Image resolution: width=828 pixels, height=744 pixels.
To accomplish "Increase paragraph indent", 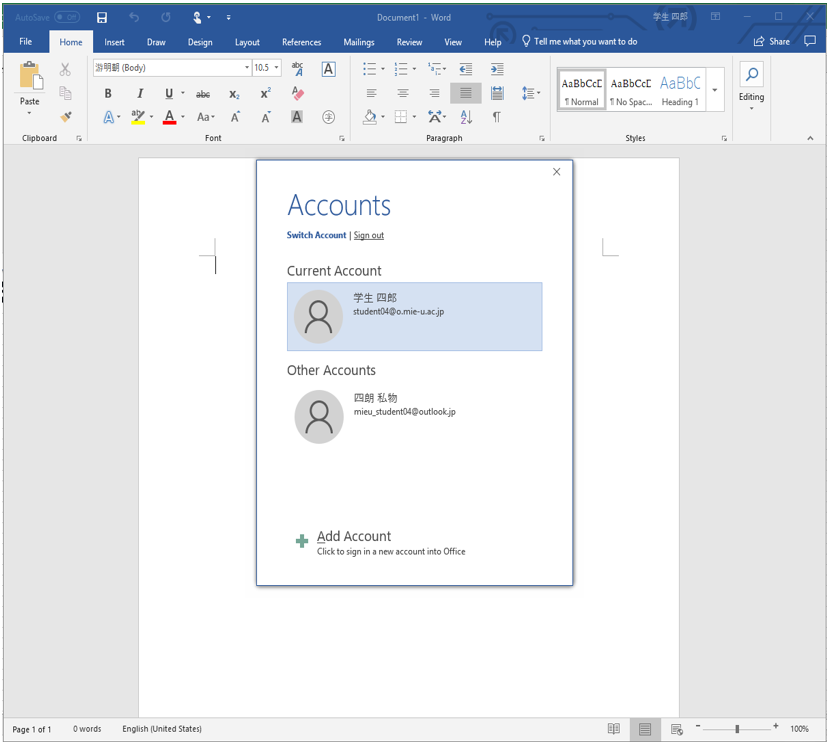I will (497, 69).
